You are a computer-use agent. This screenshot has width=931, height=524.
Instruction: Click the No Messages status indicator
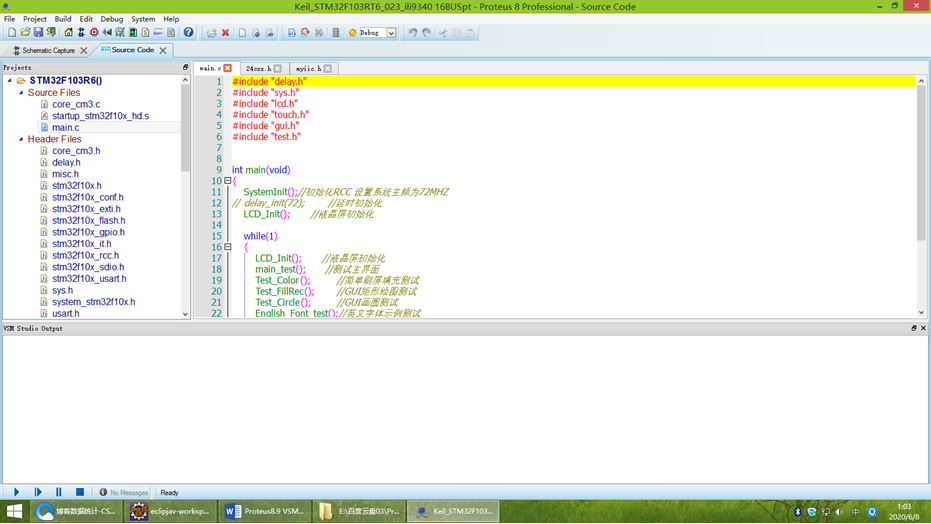point(124,493)
